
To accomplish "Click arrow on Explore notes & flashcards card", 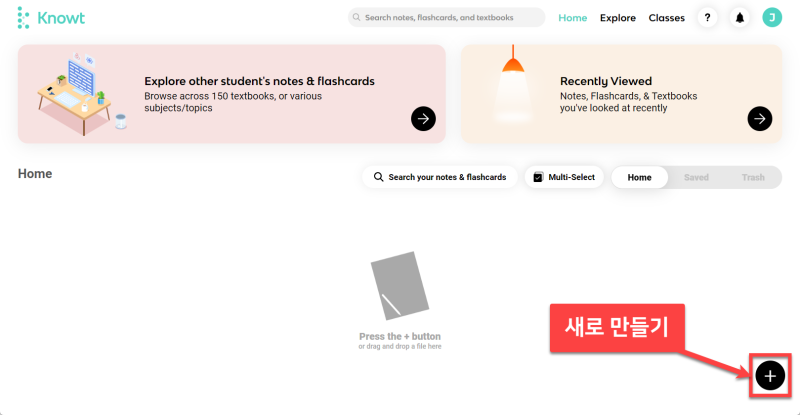I will (423, 119).
